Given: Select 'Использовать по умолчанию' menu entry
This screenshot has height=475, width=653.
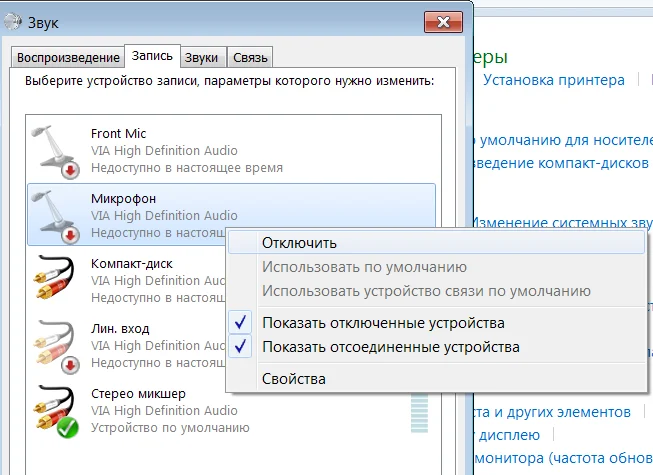Looking at the screenshot, I should pyautogui.click(x=436, y=267).
